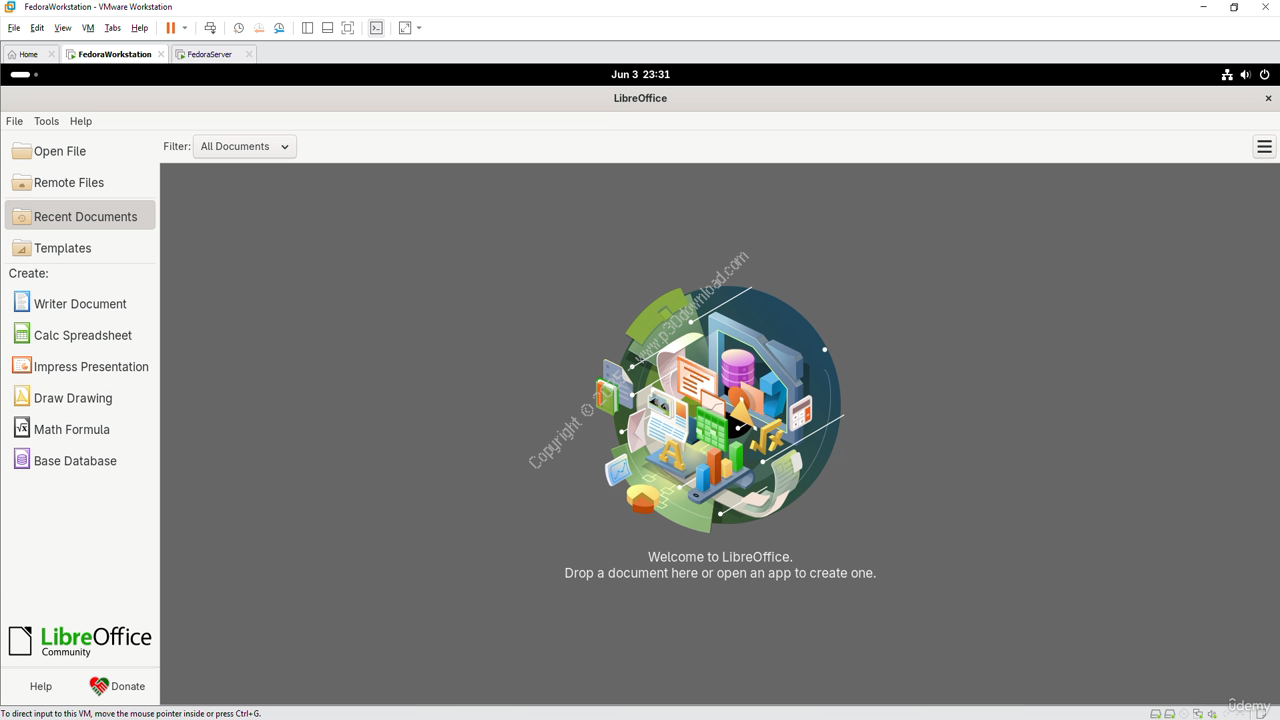Click the stretch guest display icon

pyautogui.click(x=404, y=28)
